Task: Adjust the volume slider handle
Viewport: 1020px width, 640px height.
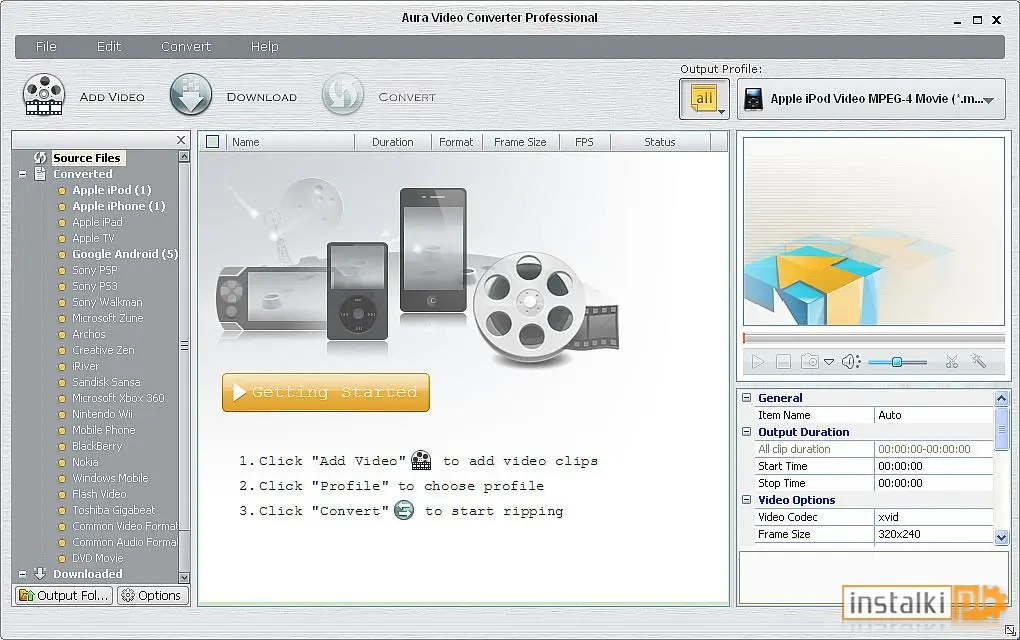Action: [x=896, y=362]
